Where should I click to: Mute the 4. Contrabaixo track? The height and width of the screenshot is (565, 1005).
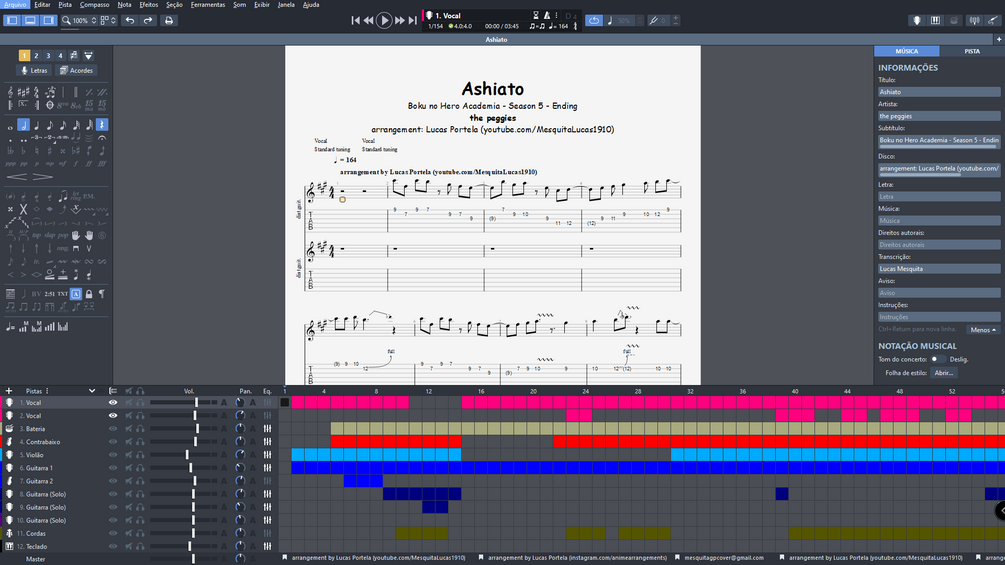pos(129,442)
